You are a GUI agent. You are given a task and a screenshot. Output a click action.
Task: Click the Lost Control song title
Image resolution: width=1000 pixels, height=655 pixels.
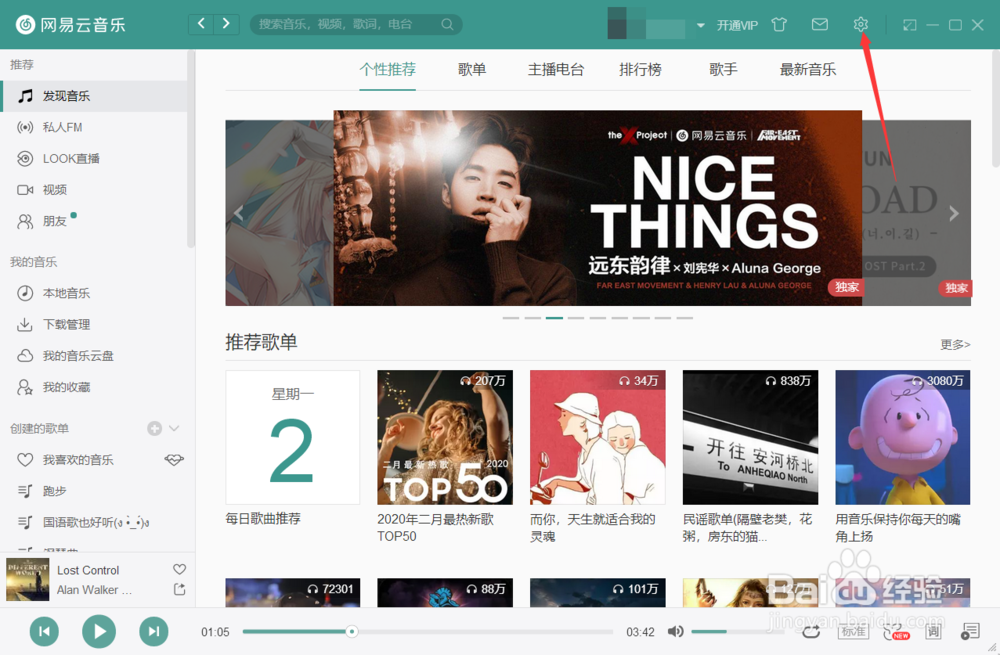click(88, 570)
